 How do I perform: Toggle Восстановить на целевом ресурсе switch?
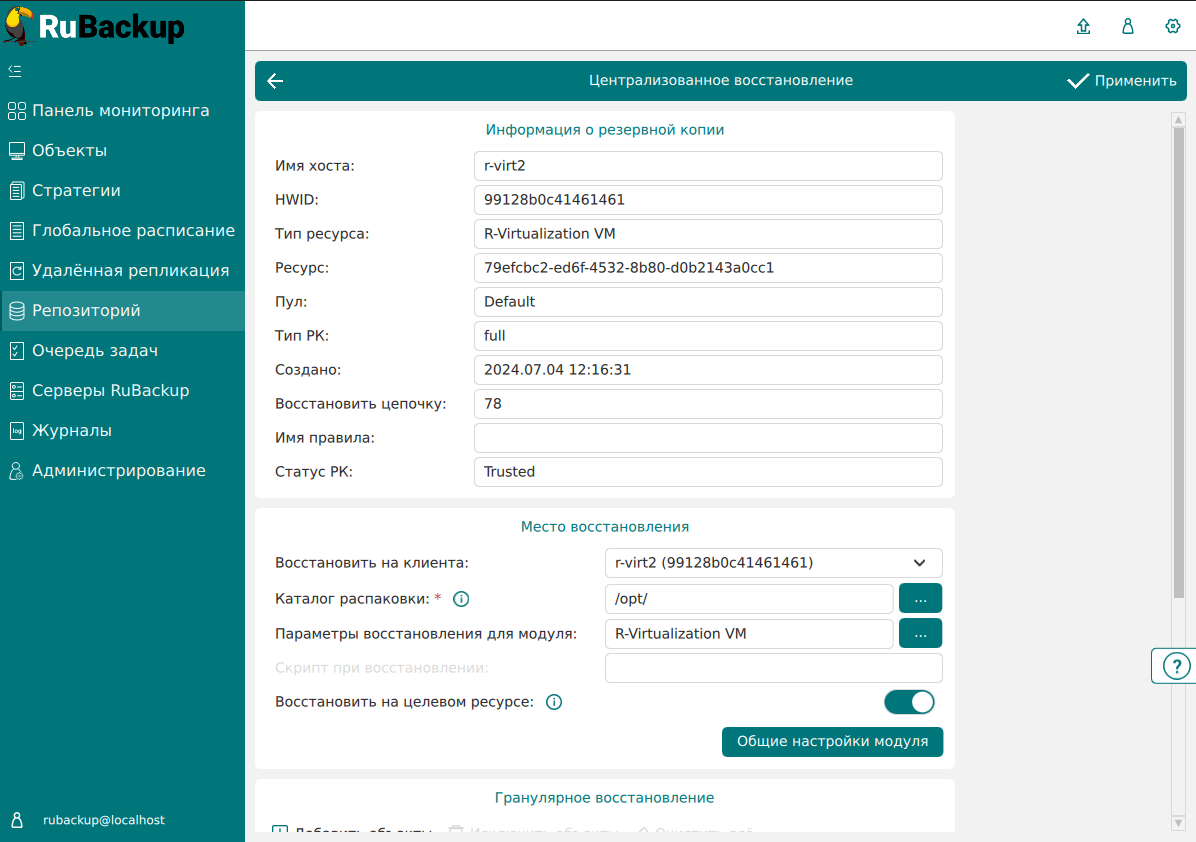909,702
